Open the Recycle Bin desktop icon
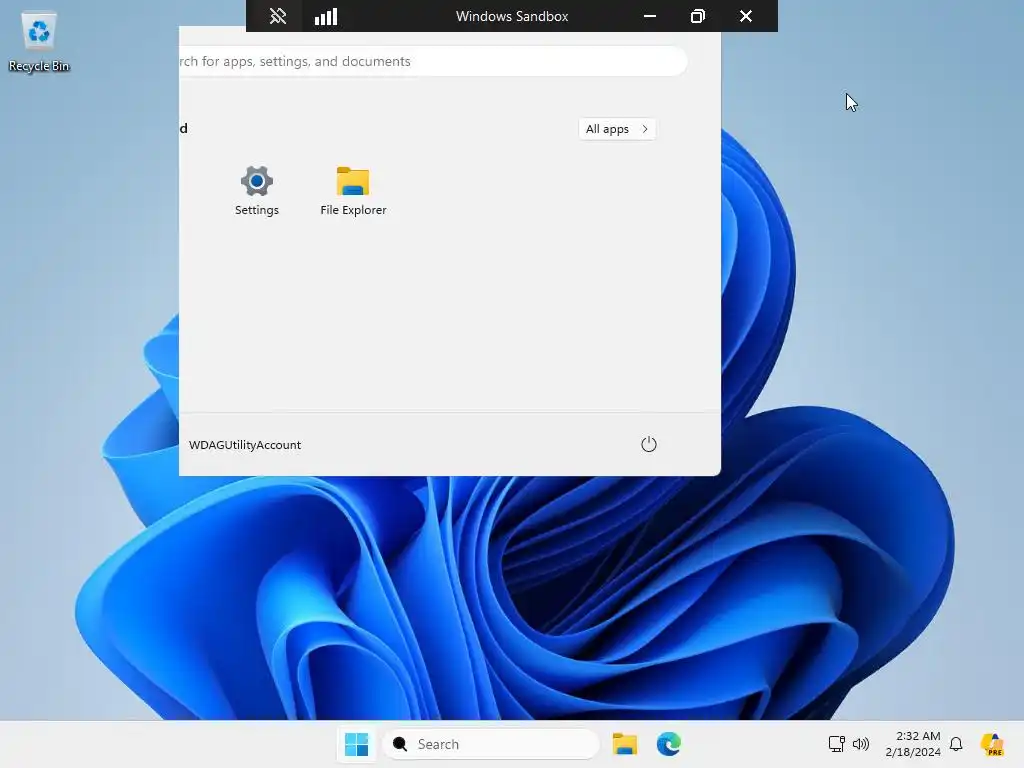This screenshot has height=768, width=1024. (x=39, y=42)
